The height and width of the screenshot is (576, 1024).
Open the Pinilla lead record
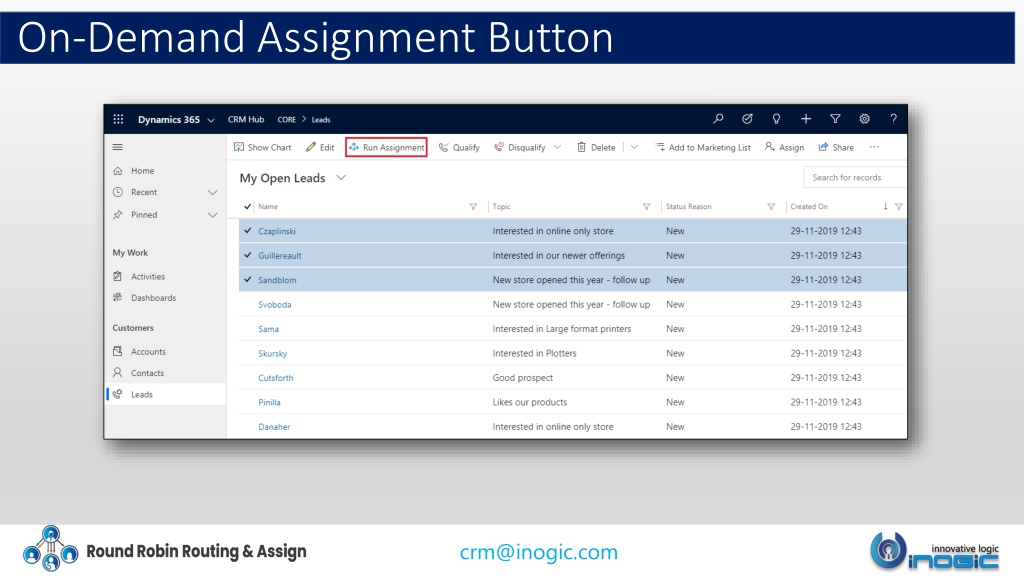click(269, 402)
